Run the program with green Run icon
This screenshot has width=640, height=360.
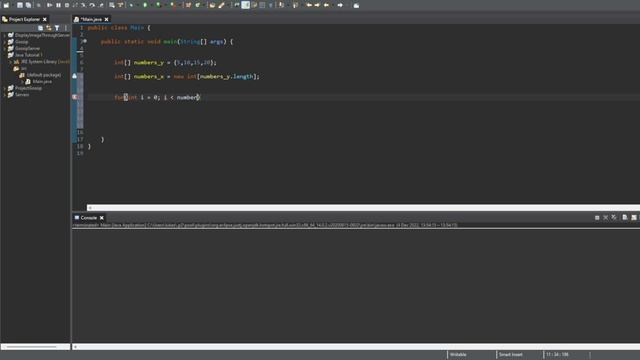pos(145,5)
